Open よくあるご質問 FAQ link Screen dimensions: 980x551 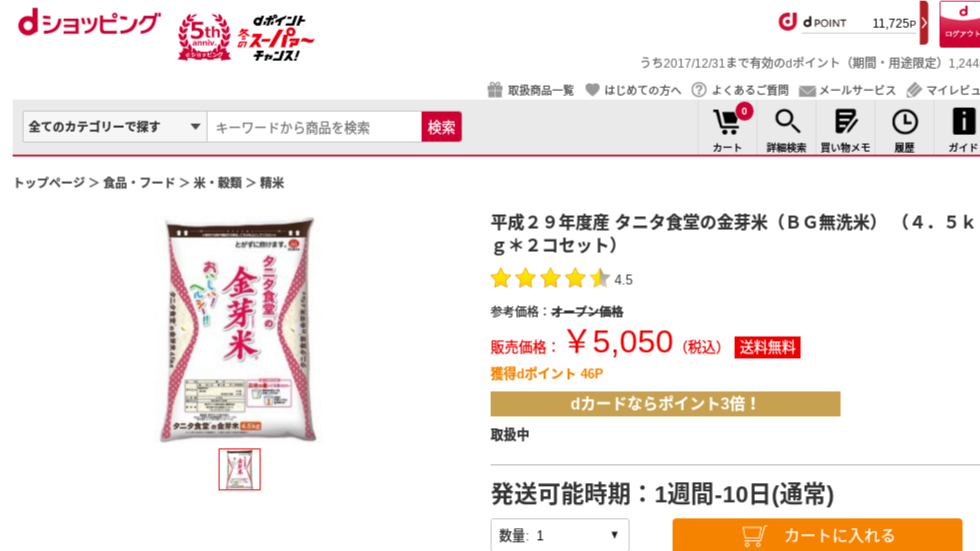[740, 90]
